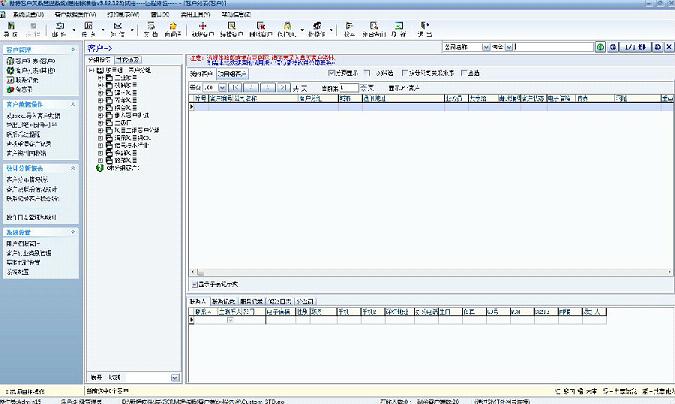Click the first green toolbar icon at far left
This screenshot has height=404, width=675.
(12, 26)
